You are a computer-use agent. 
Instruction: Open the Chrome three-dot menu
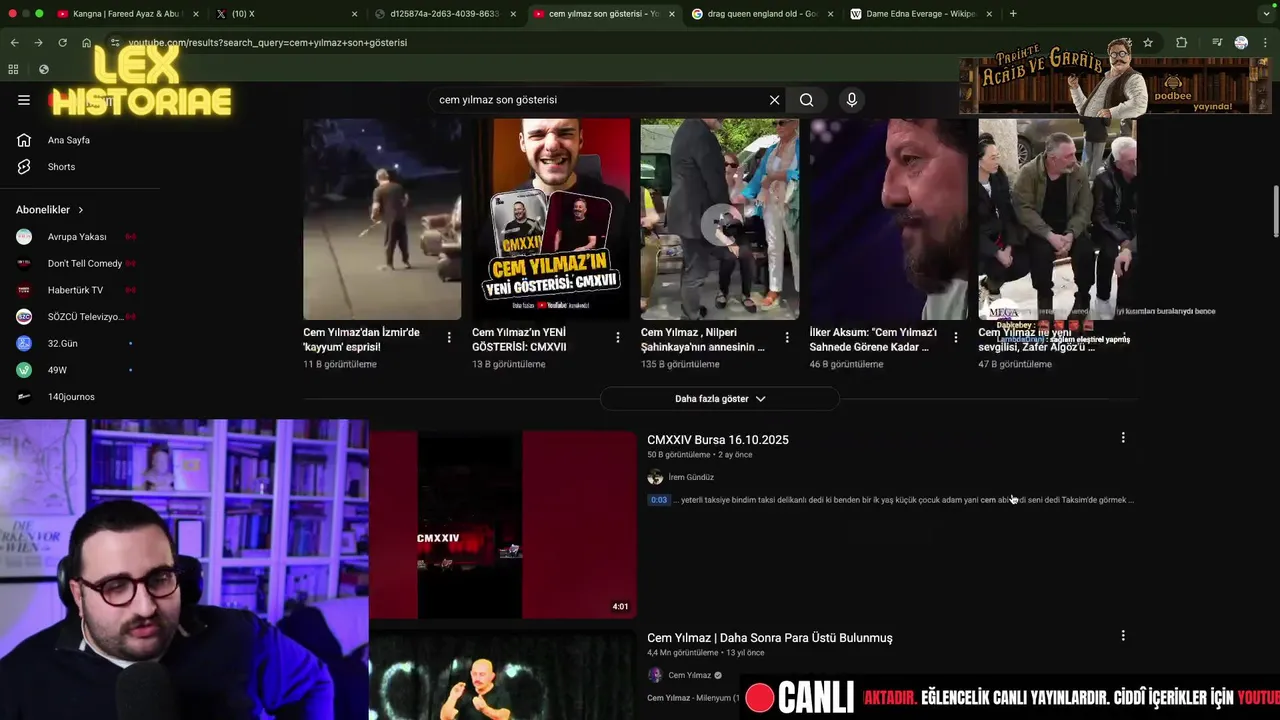click(x=1266, y=43)
